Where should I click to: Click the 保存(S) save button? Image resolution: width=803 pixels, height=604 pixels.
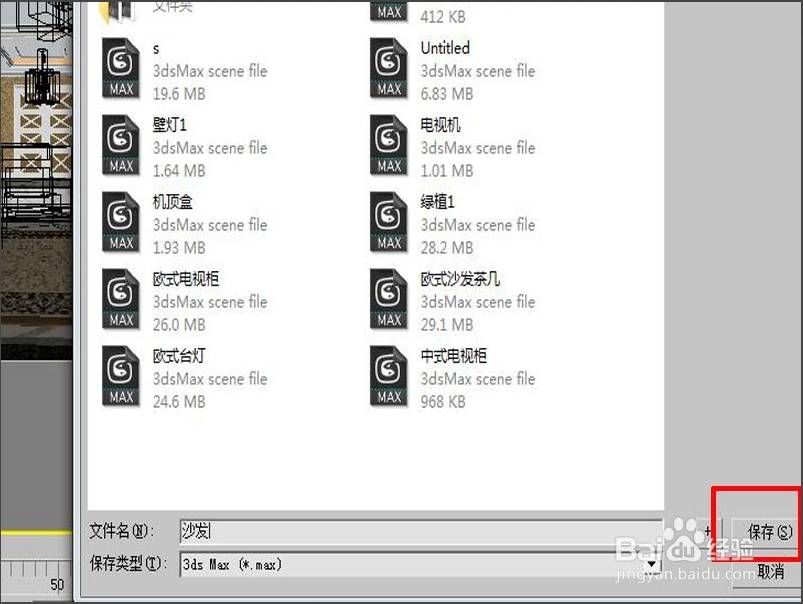[765, 532]
